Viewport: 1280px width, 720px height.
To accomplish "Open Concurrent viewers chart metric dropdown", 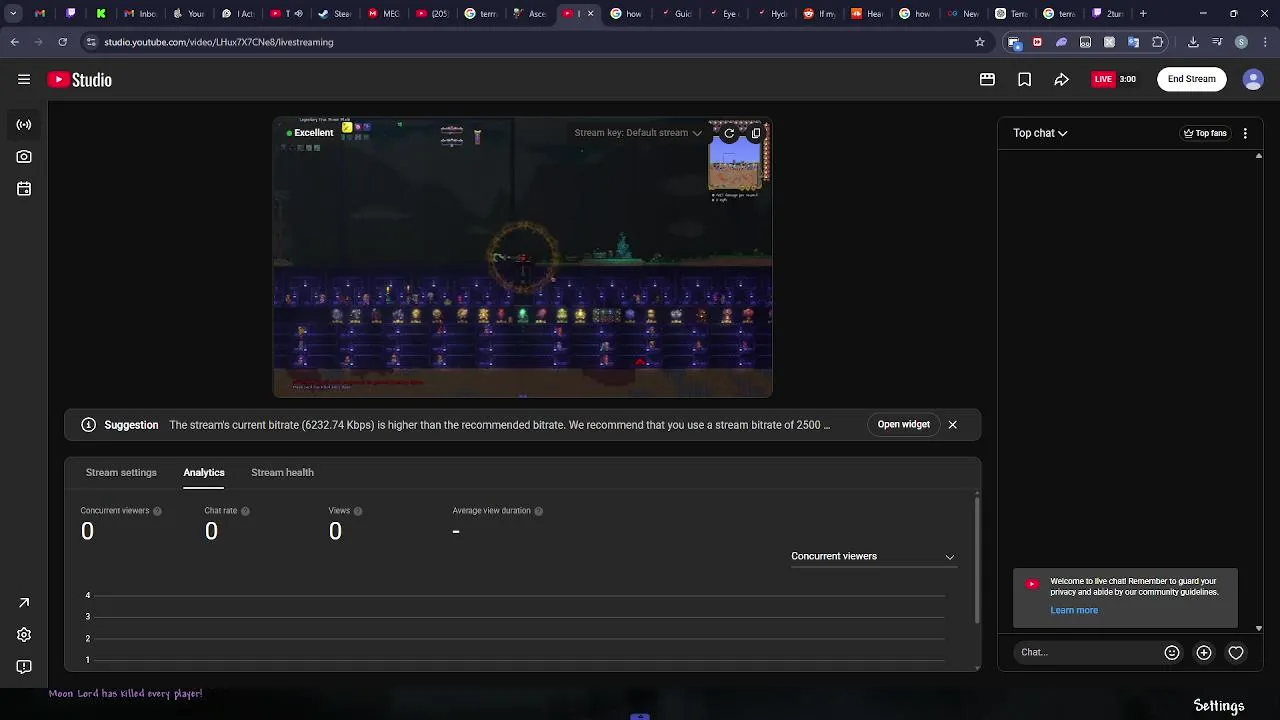I will click(873, 556).
